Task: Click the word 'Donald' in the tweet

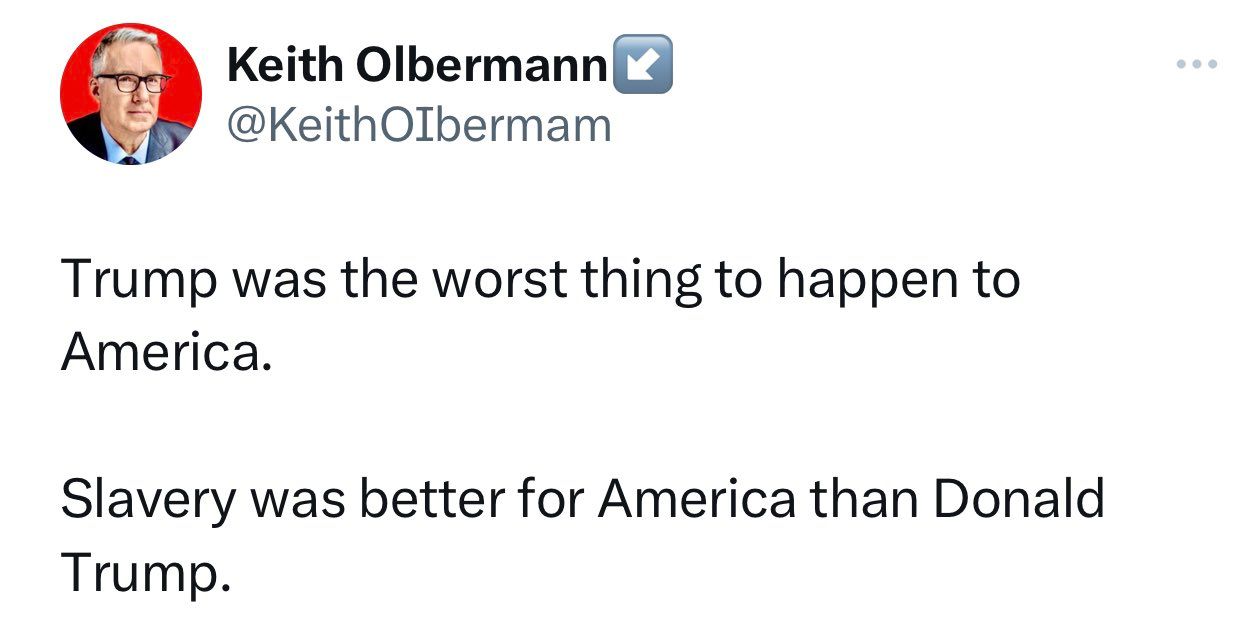Action: click(1019, 500)
